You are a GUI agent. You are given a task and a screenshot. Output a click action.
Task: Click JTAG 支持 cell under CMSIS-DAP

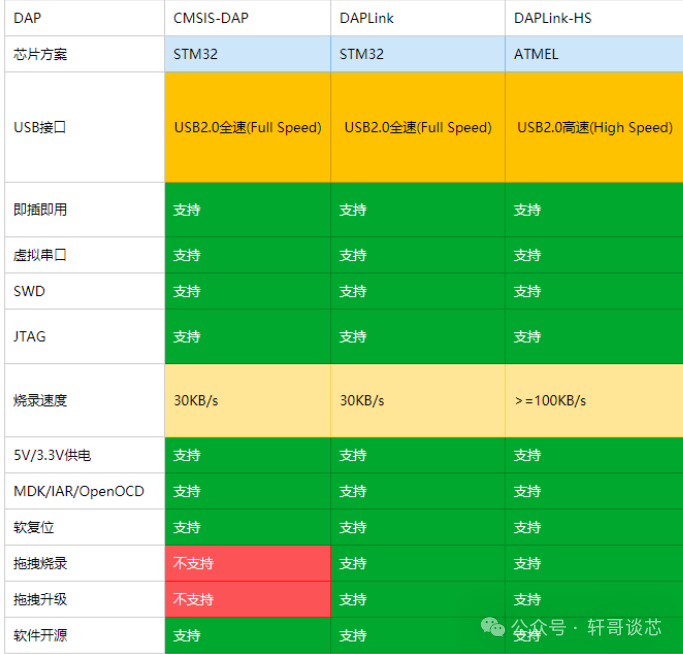pos(247,336)
